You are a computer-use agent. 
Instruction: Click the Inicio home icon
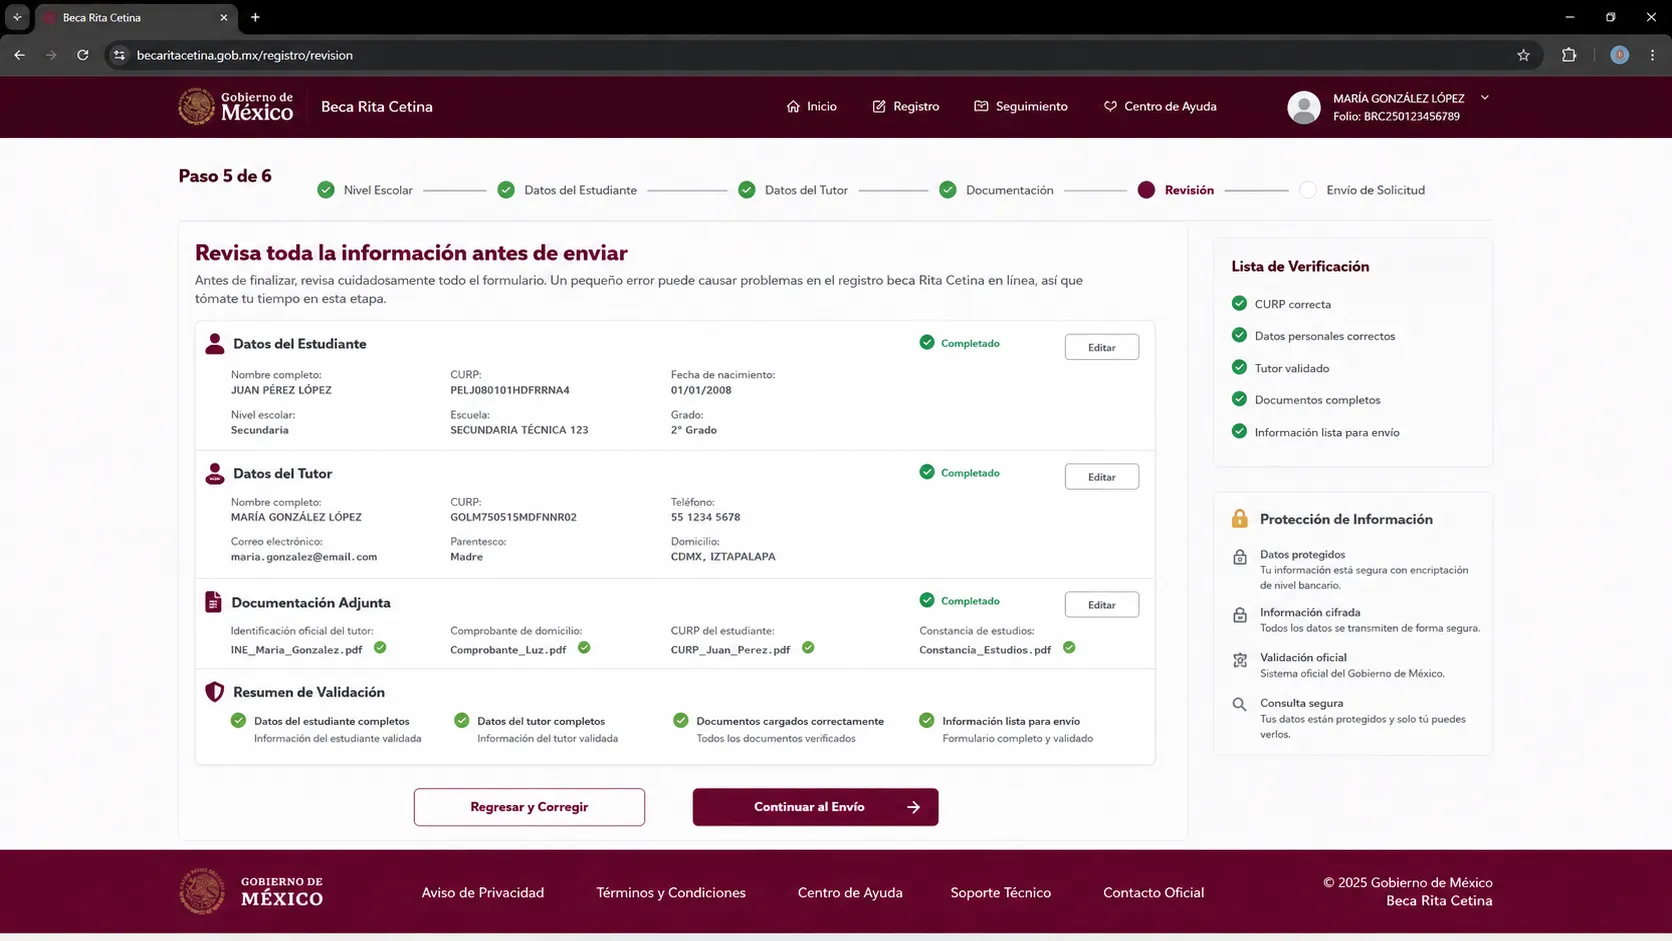click(793, 106)
